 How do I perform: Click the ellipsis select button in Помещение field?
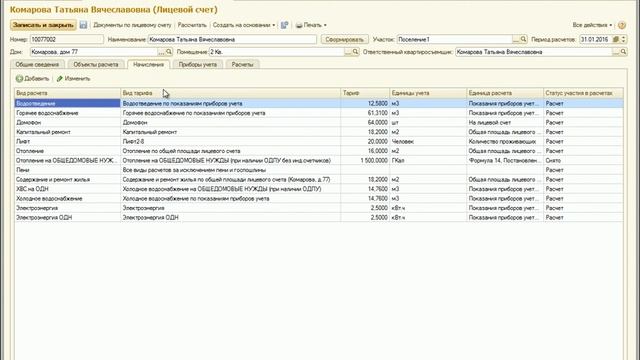coord(348,52)
